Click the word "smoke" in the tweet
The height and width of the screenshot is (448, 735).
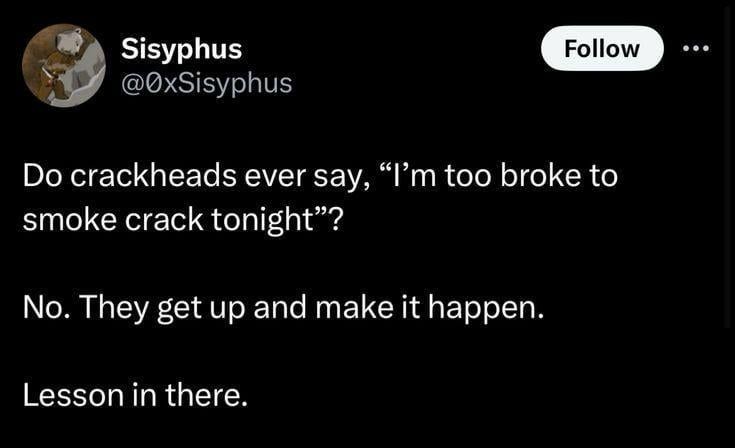pos(65,219)
